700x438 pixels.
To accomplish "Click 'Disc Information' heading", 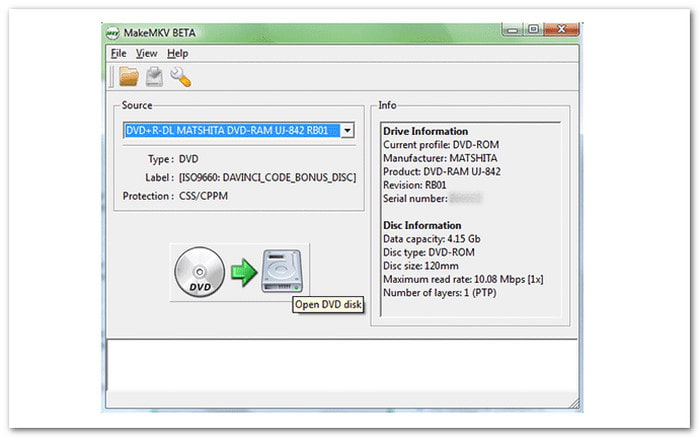I will [x=422, y=225].
